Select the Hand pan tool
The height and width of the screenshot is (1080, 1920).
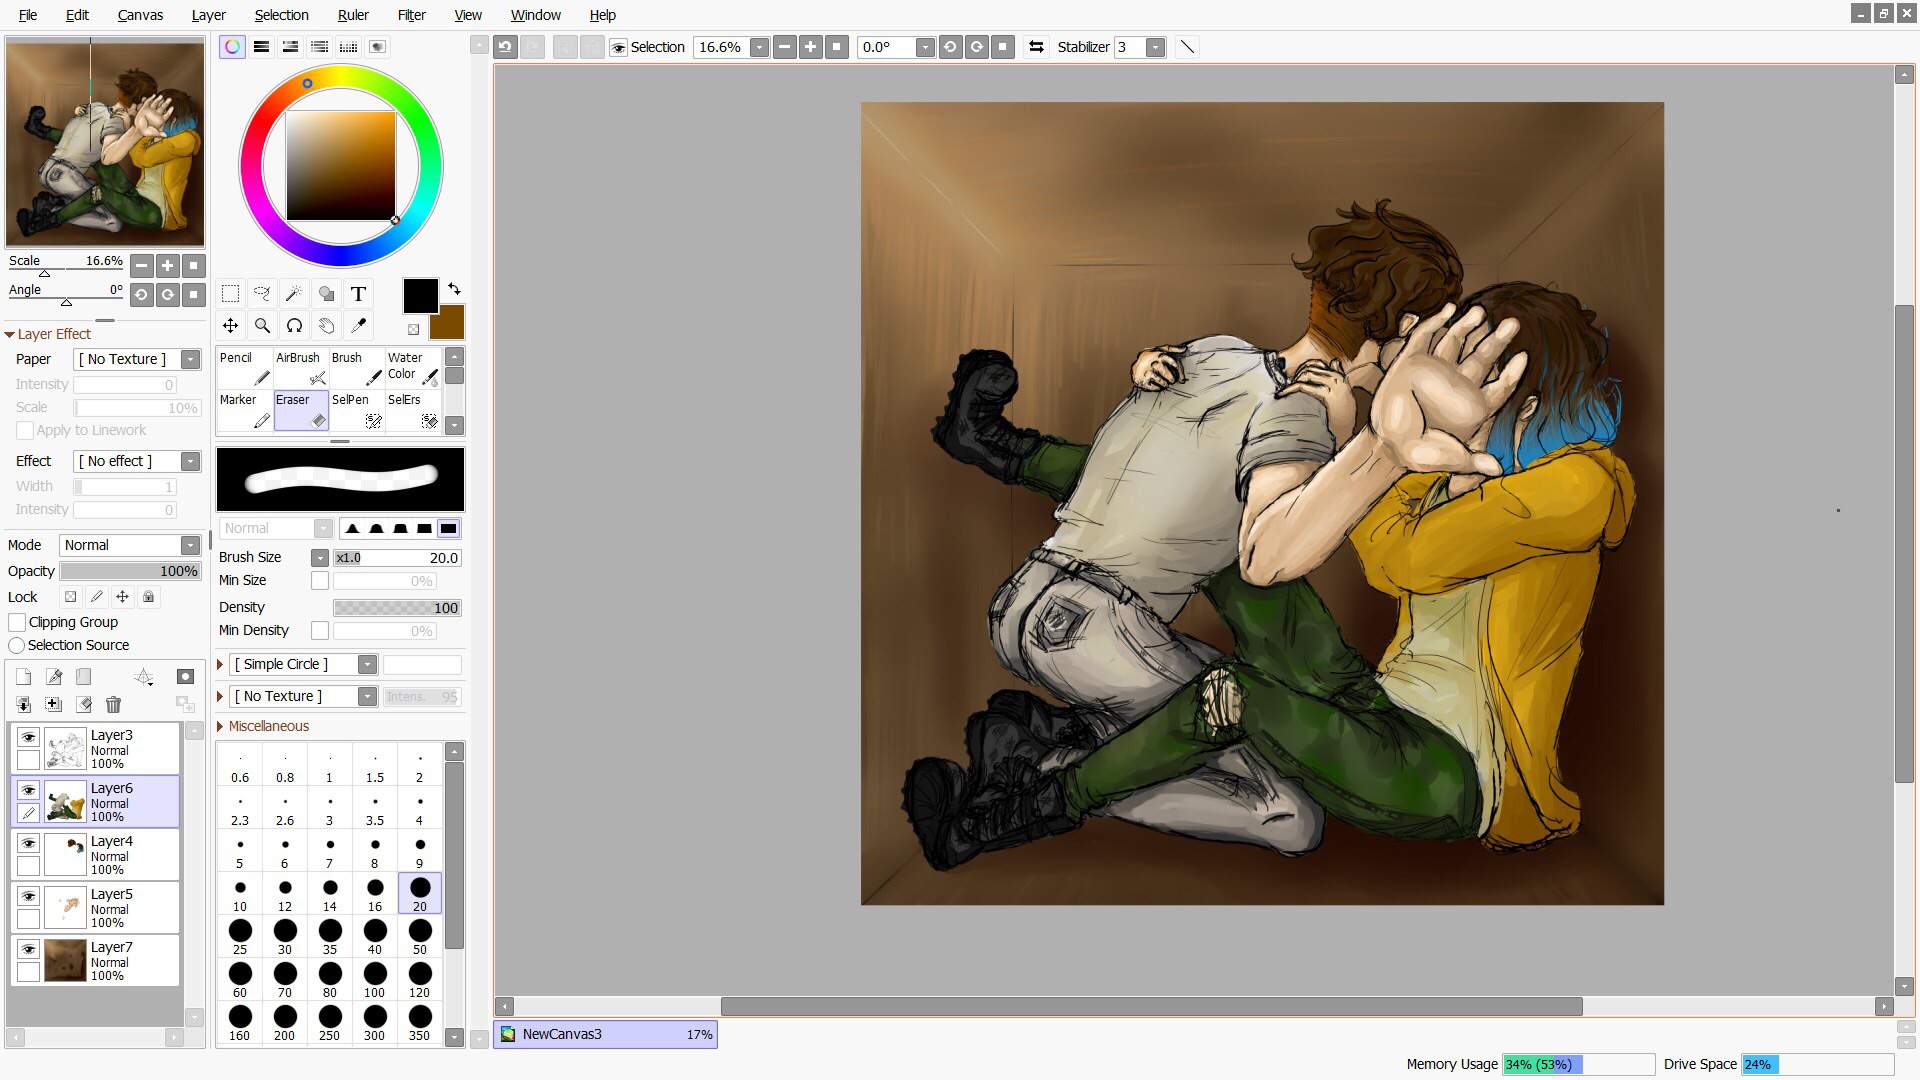pos(326,326)
